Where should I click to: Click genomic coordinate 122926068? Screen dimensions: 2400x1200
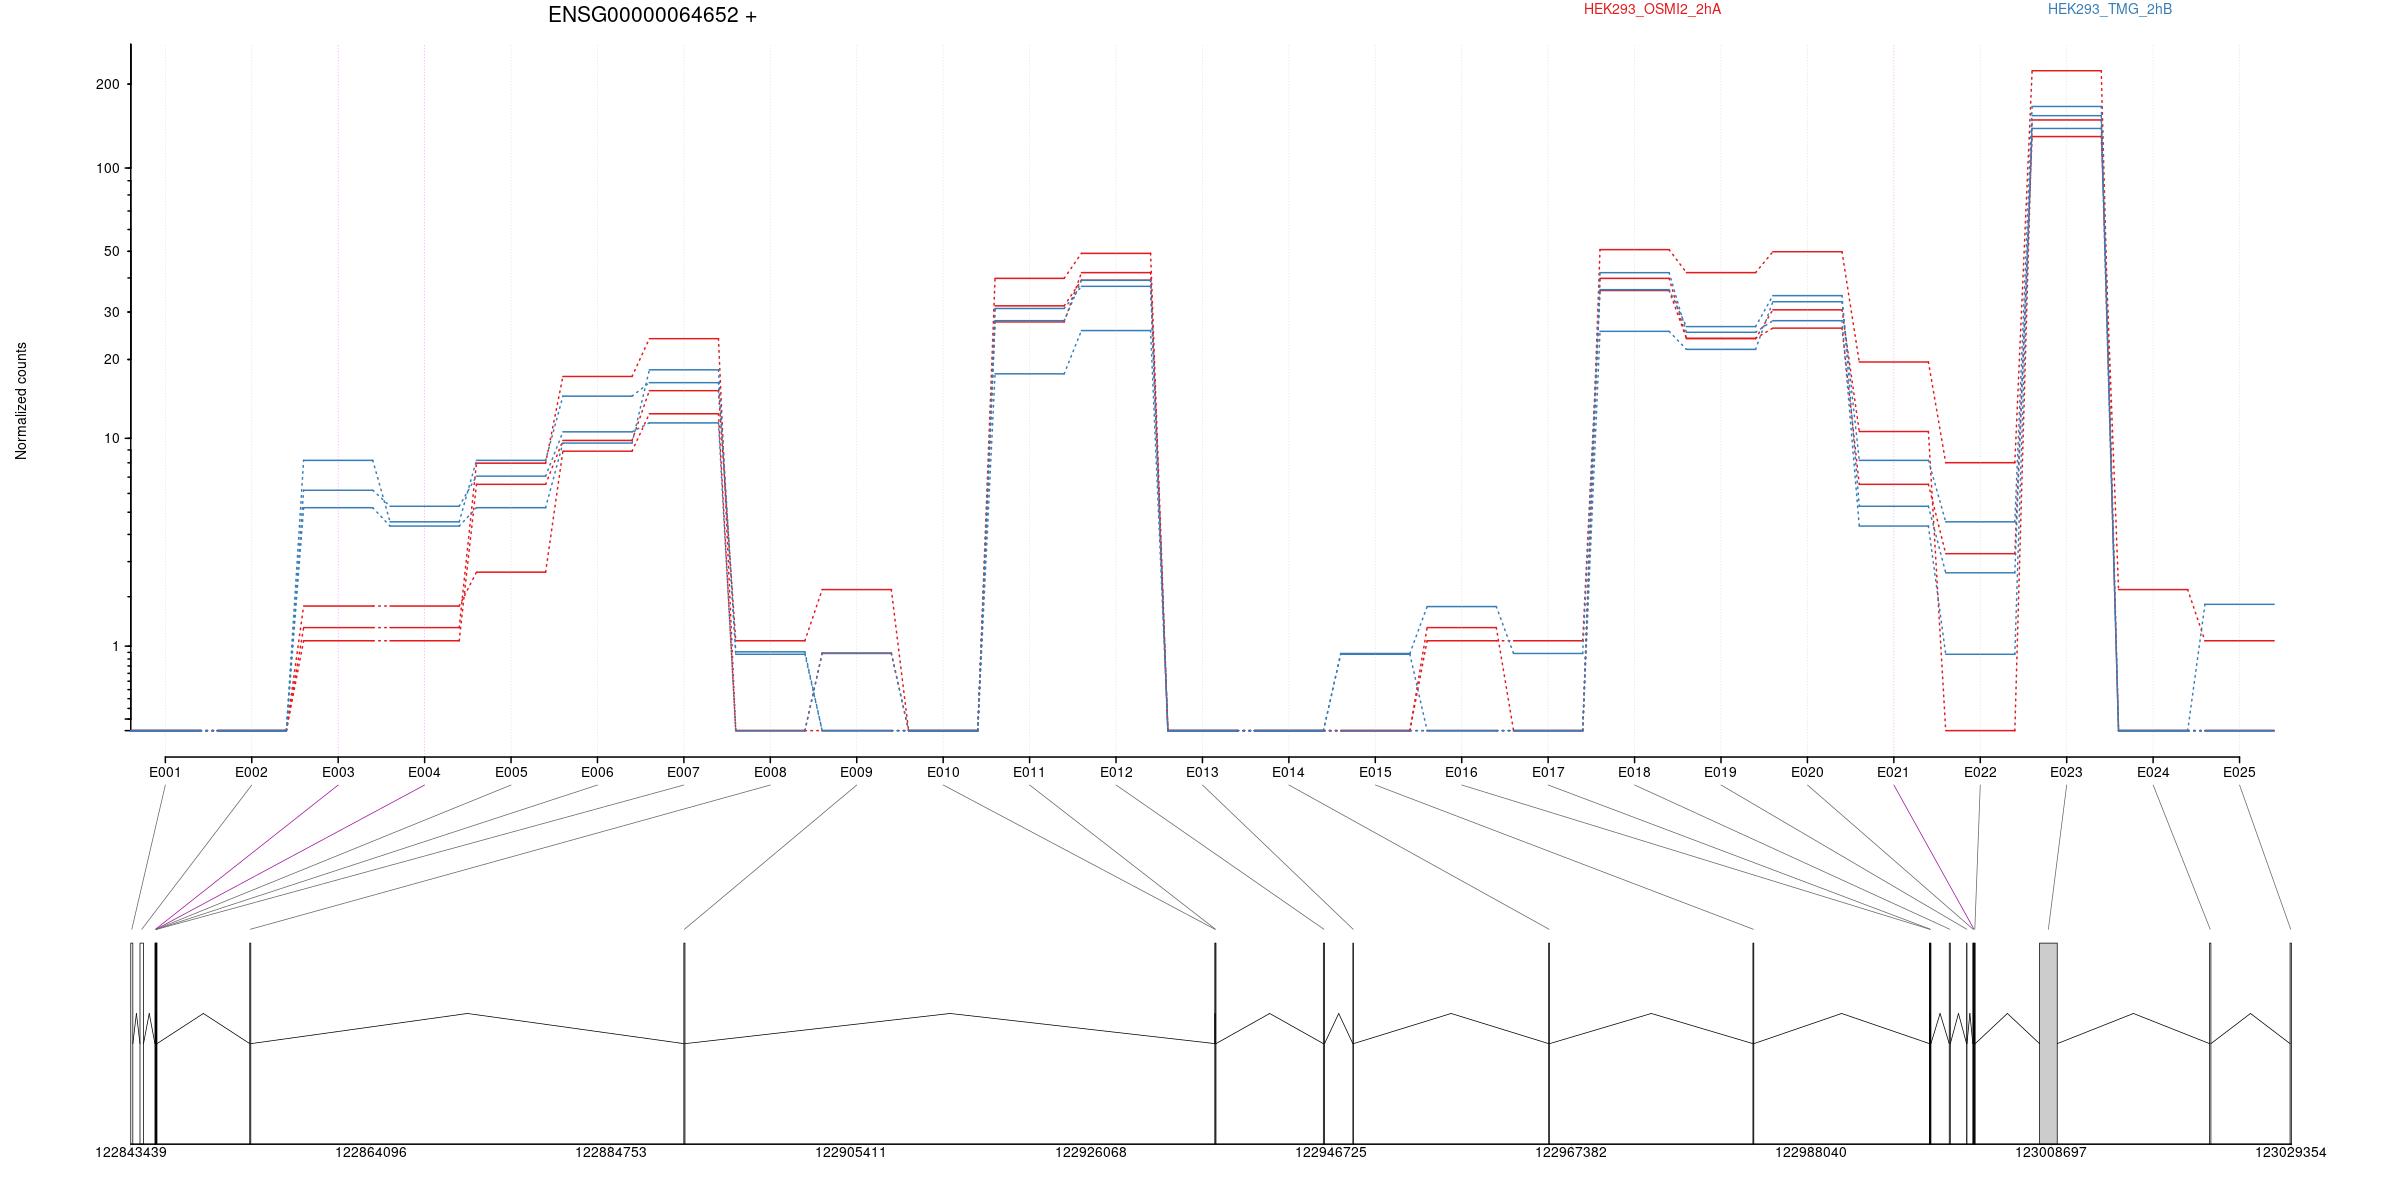(x=1091, y=1152)
